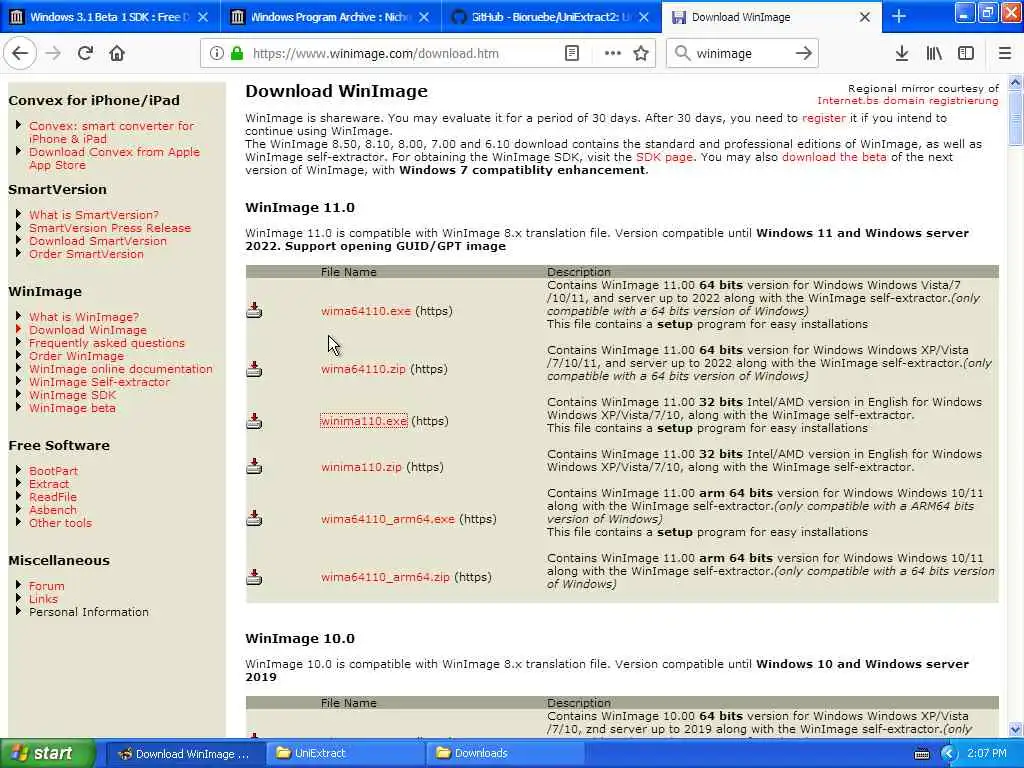1024x768 pixels.
Task: Download wima64110_arm64.zip link
Action: [385, 577]
